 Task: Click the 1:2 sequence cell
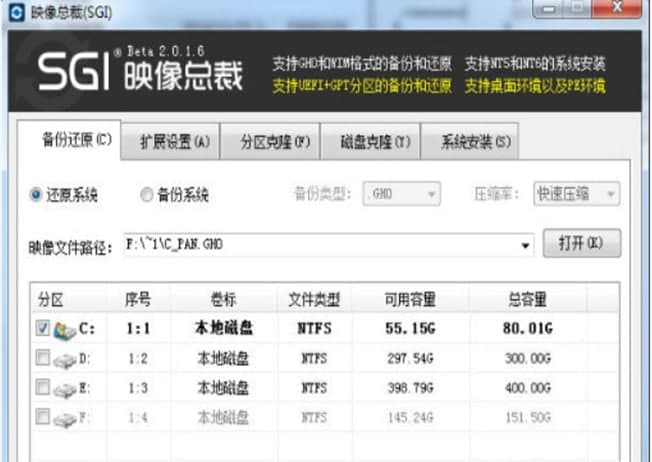pos(138,358)
